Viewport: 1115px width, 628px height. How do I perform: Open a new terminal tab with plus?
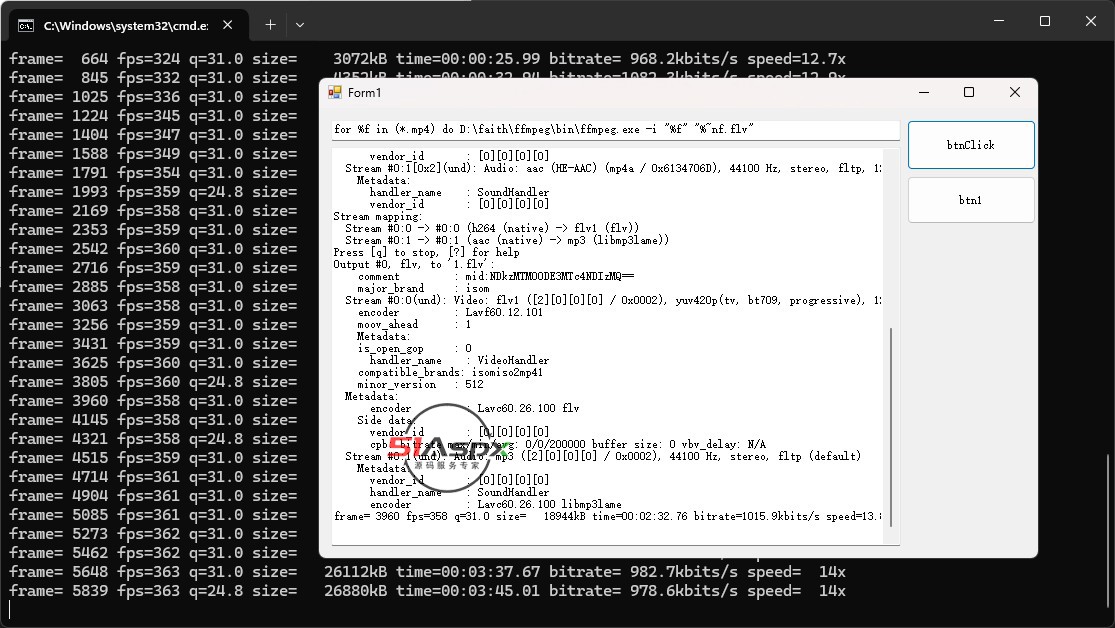click(270, 25)
